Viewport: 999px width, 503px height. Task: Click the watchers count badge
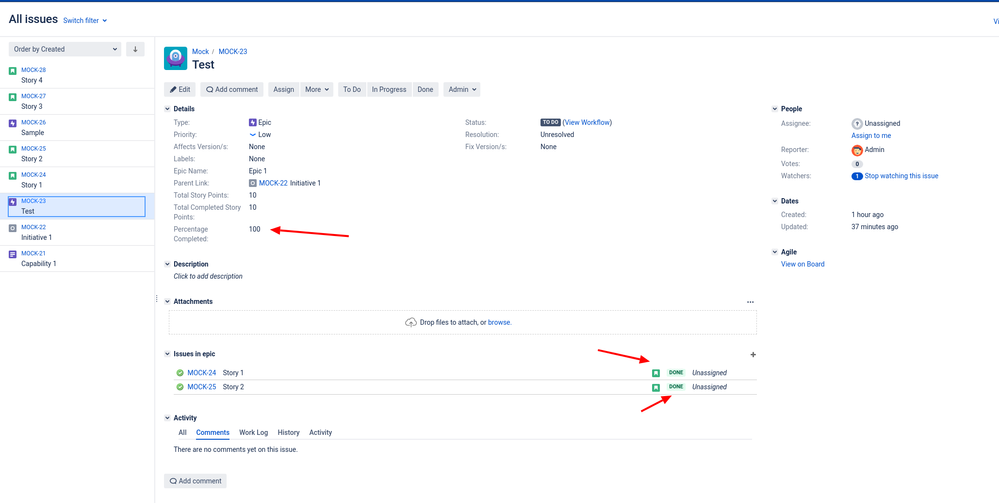[857, 176]
